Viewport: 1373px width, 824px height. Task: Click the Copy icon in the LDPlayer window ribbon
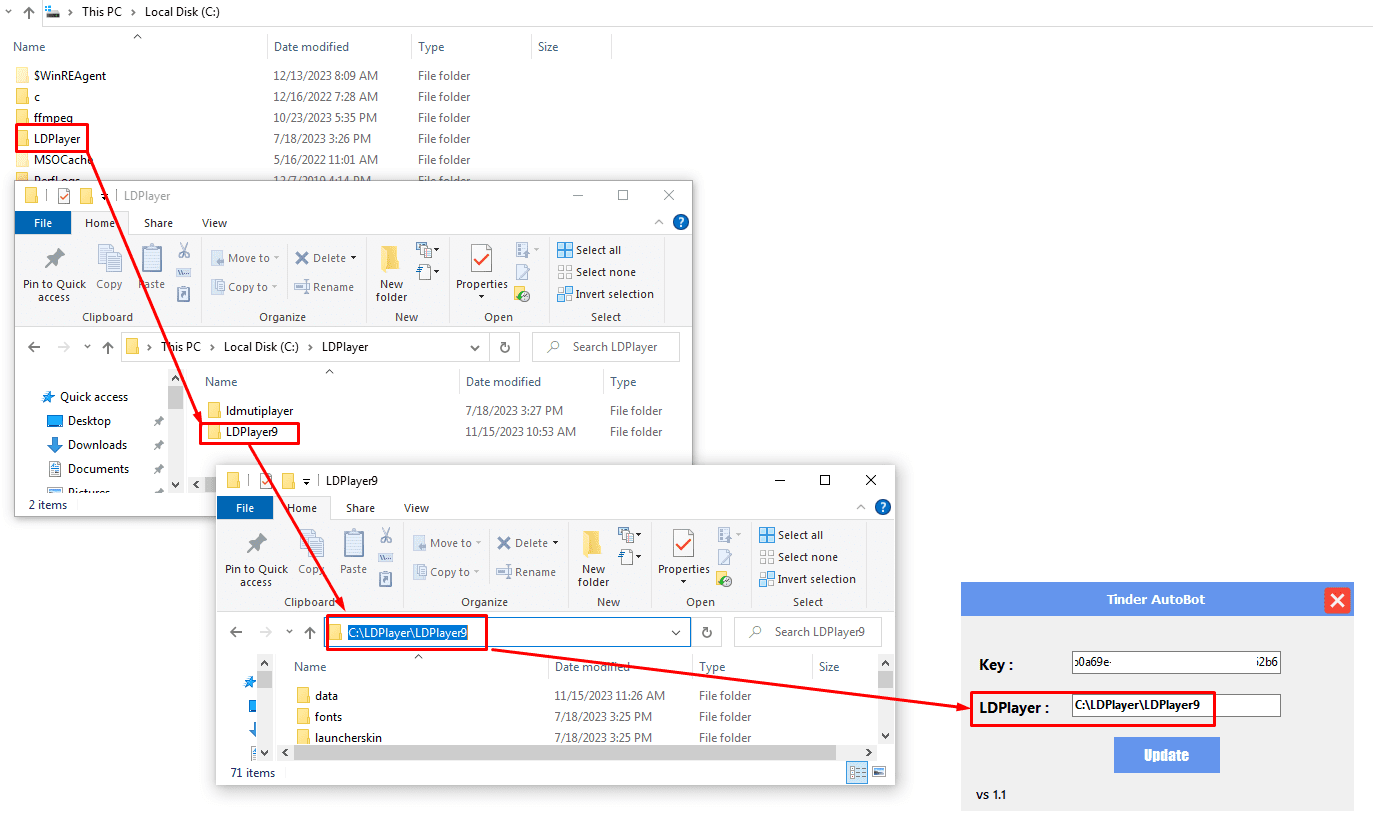click(109, 268)
